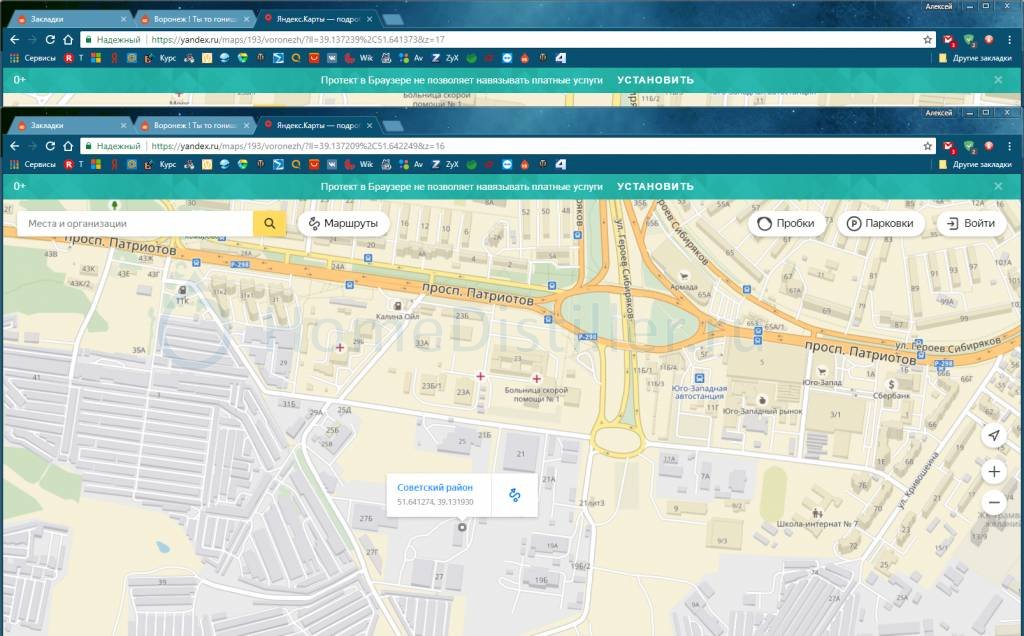1024x636 pixels.
Task: Bookmark the page with the lower window's star
Action: pos(927,146)
